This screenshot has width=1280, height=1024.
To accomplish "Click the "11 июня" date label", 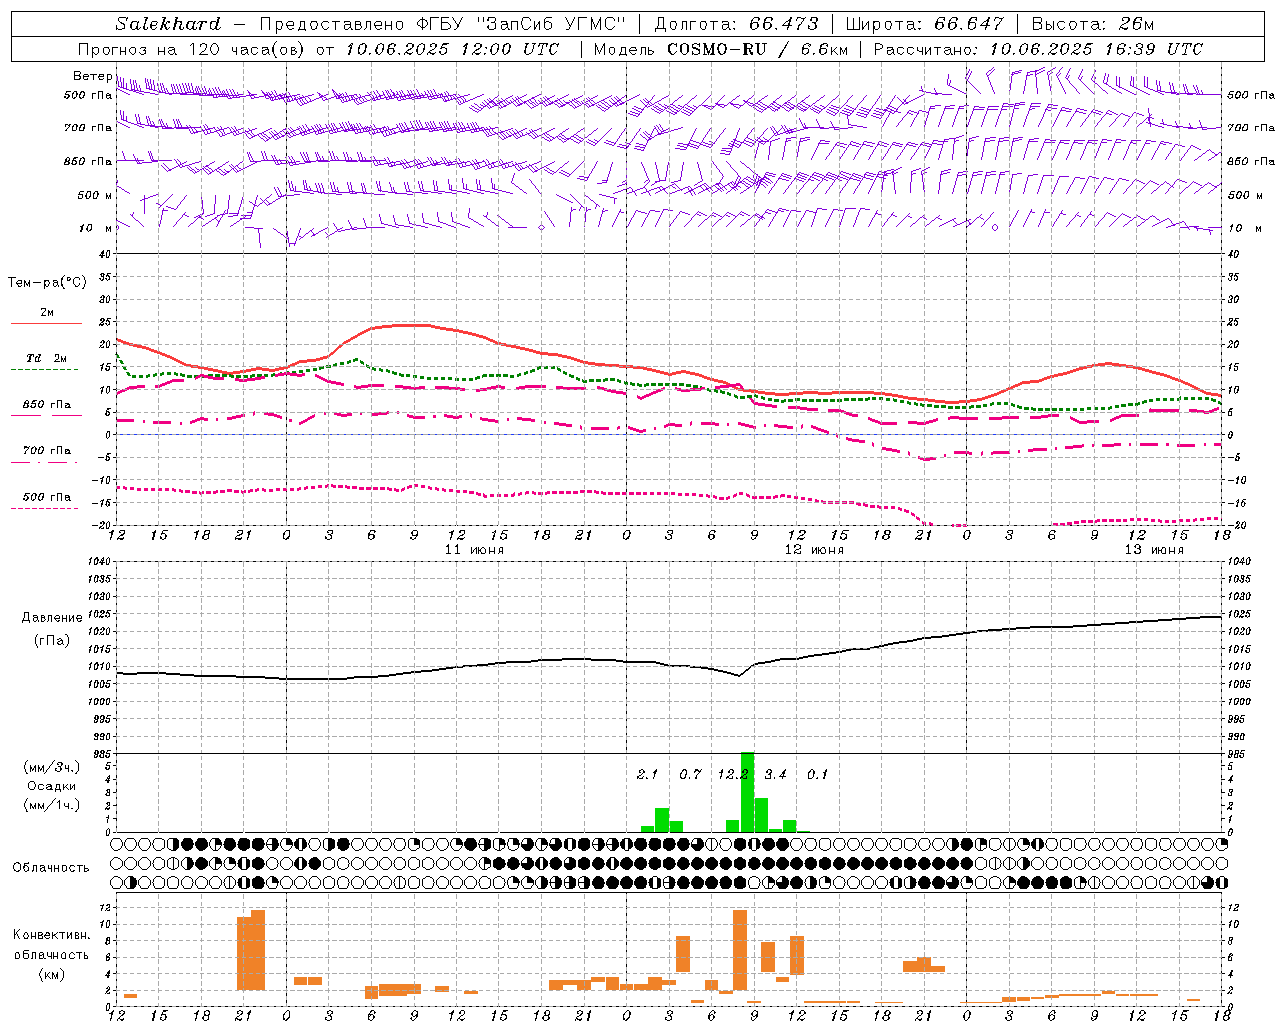I will point(474,550).
